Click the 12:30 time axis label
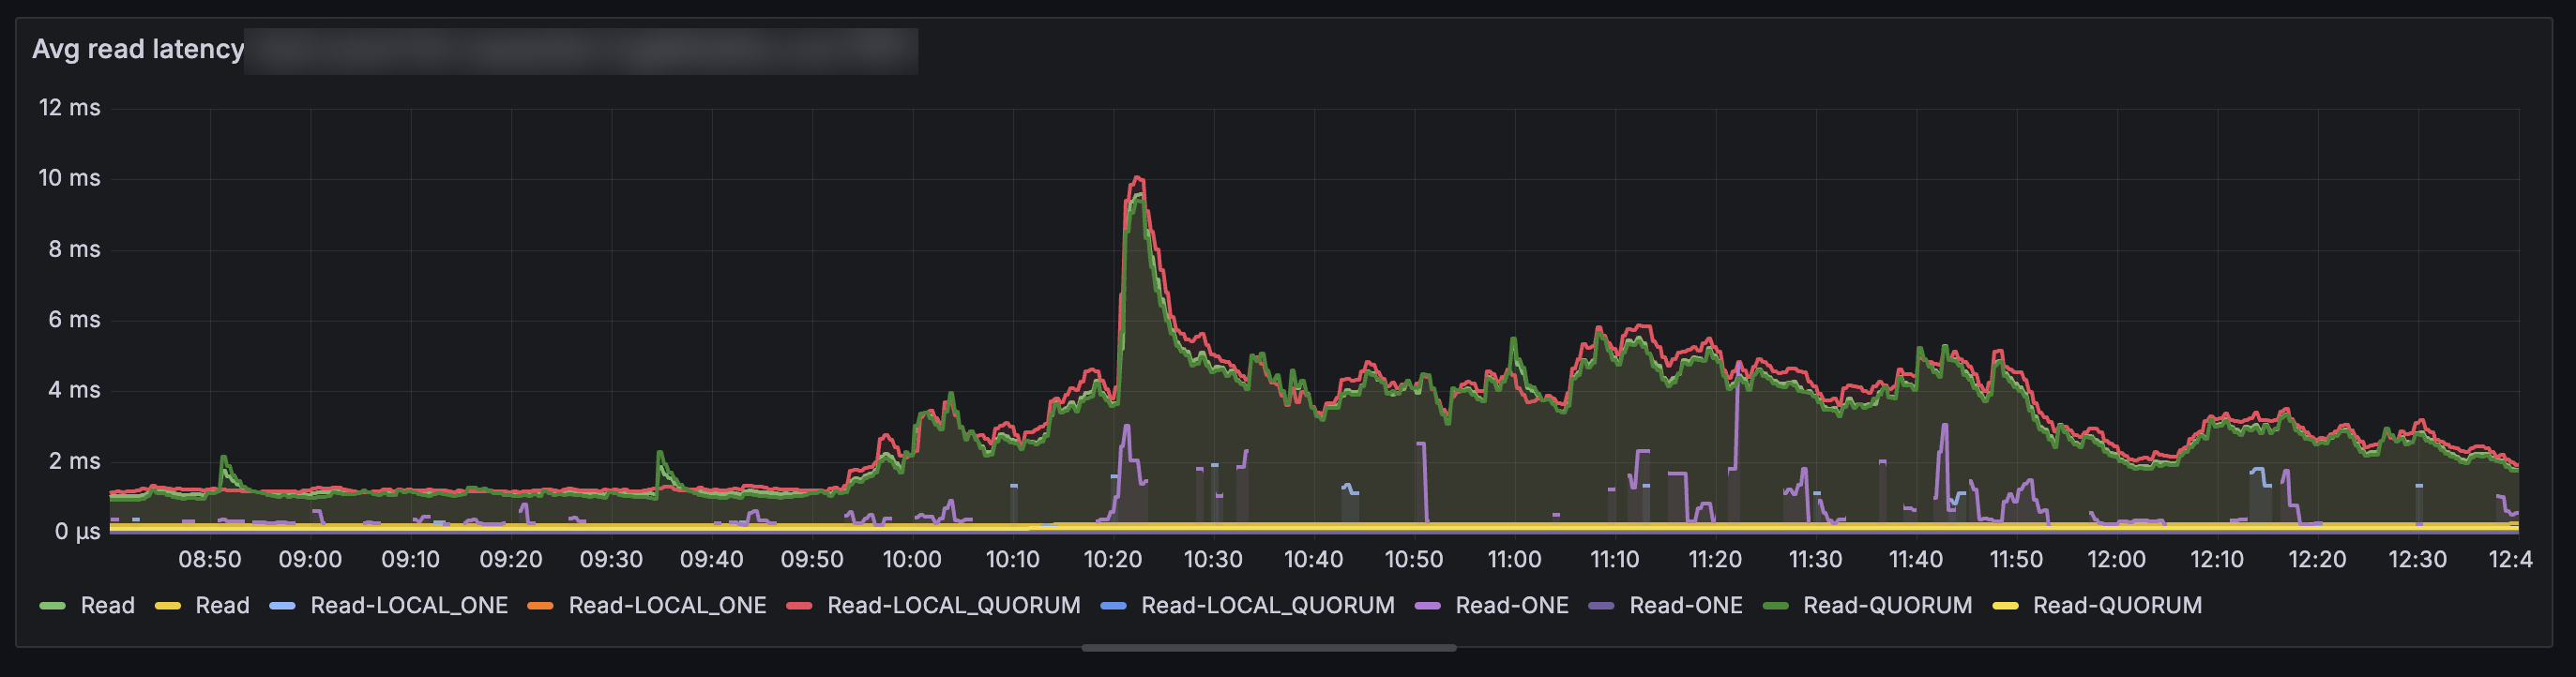This screenshot has width=2576, height=677. click(x=2418, y=559)
